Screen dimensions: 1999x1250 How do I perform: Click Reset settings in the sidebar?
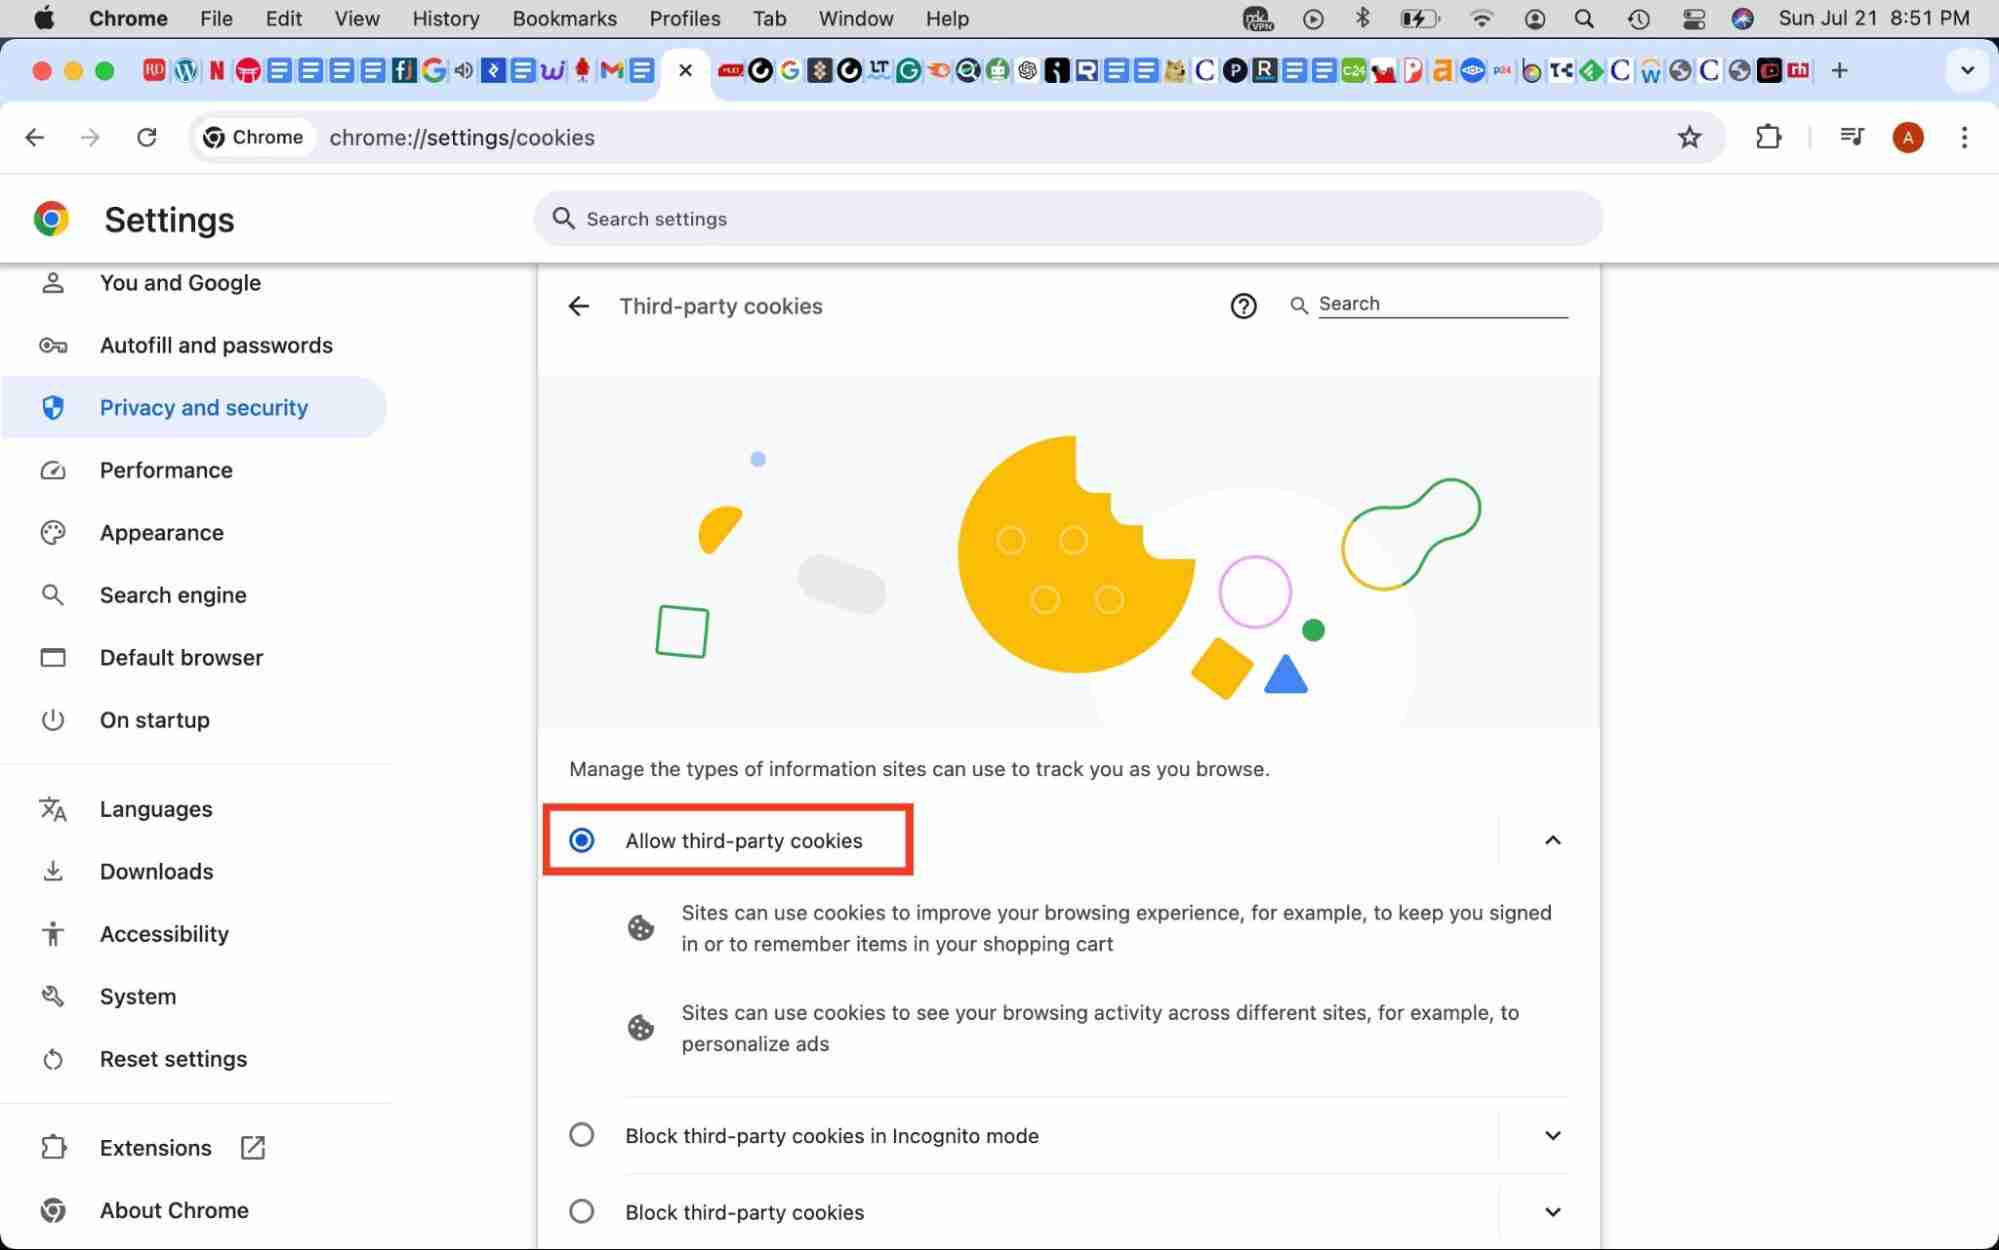tap(173, 1058)
